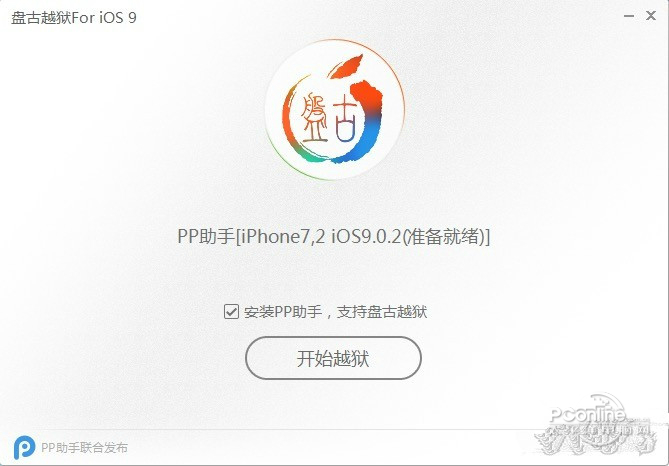This screenshot has height=466, width=669.
Task: Click the 盘古越狱For iOS 9 window title
Action: tap(74, 18)
